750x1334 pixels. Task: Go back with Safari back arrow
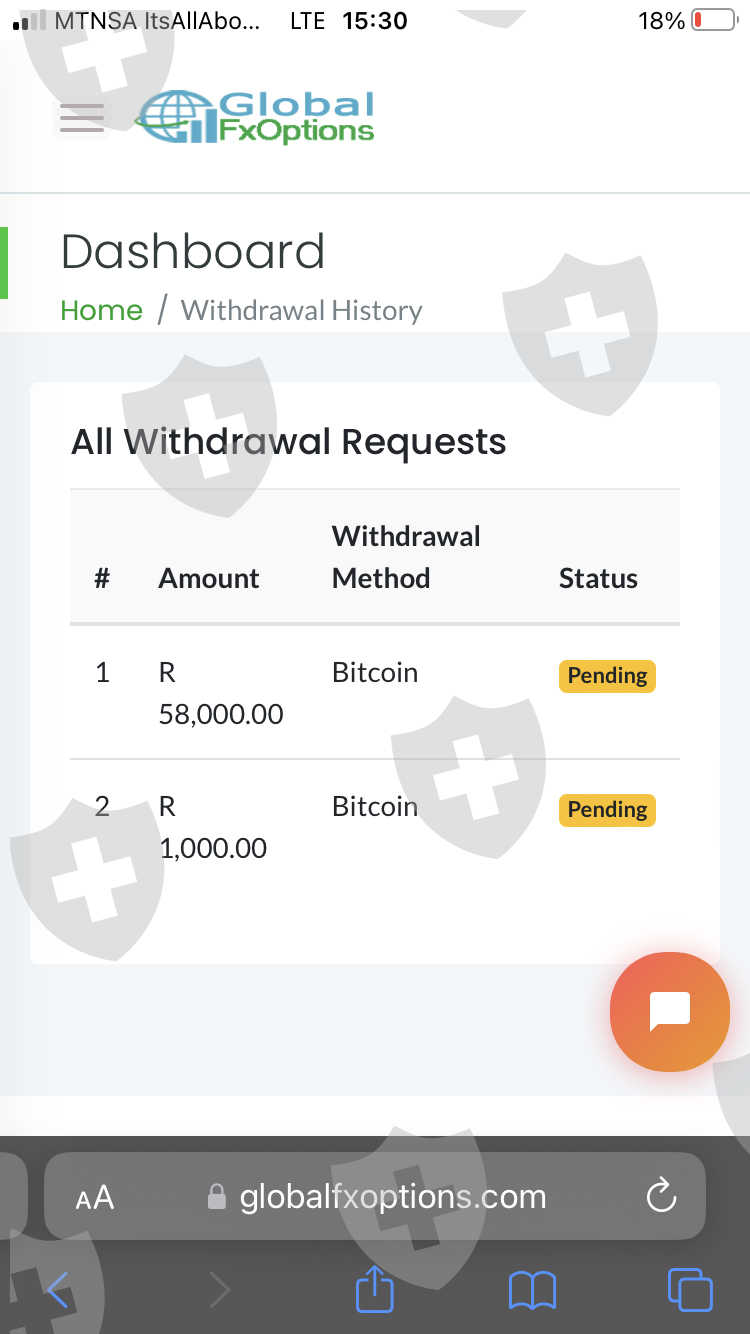58,1290
